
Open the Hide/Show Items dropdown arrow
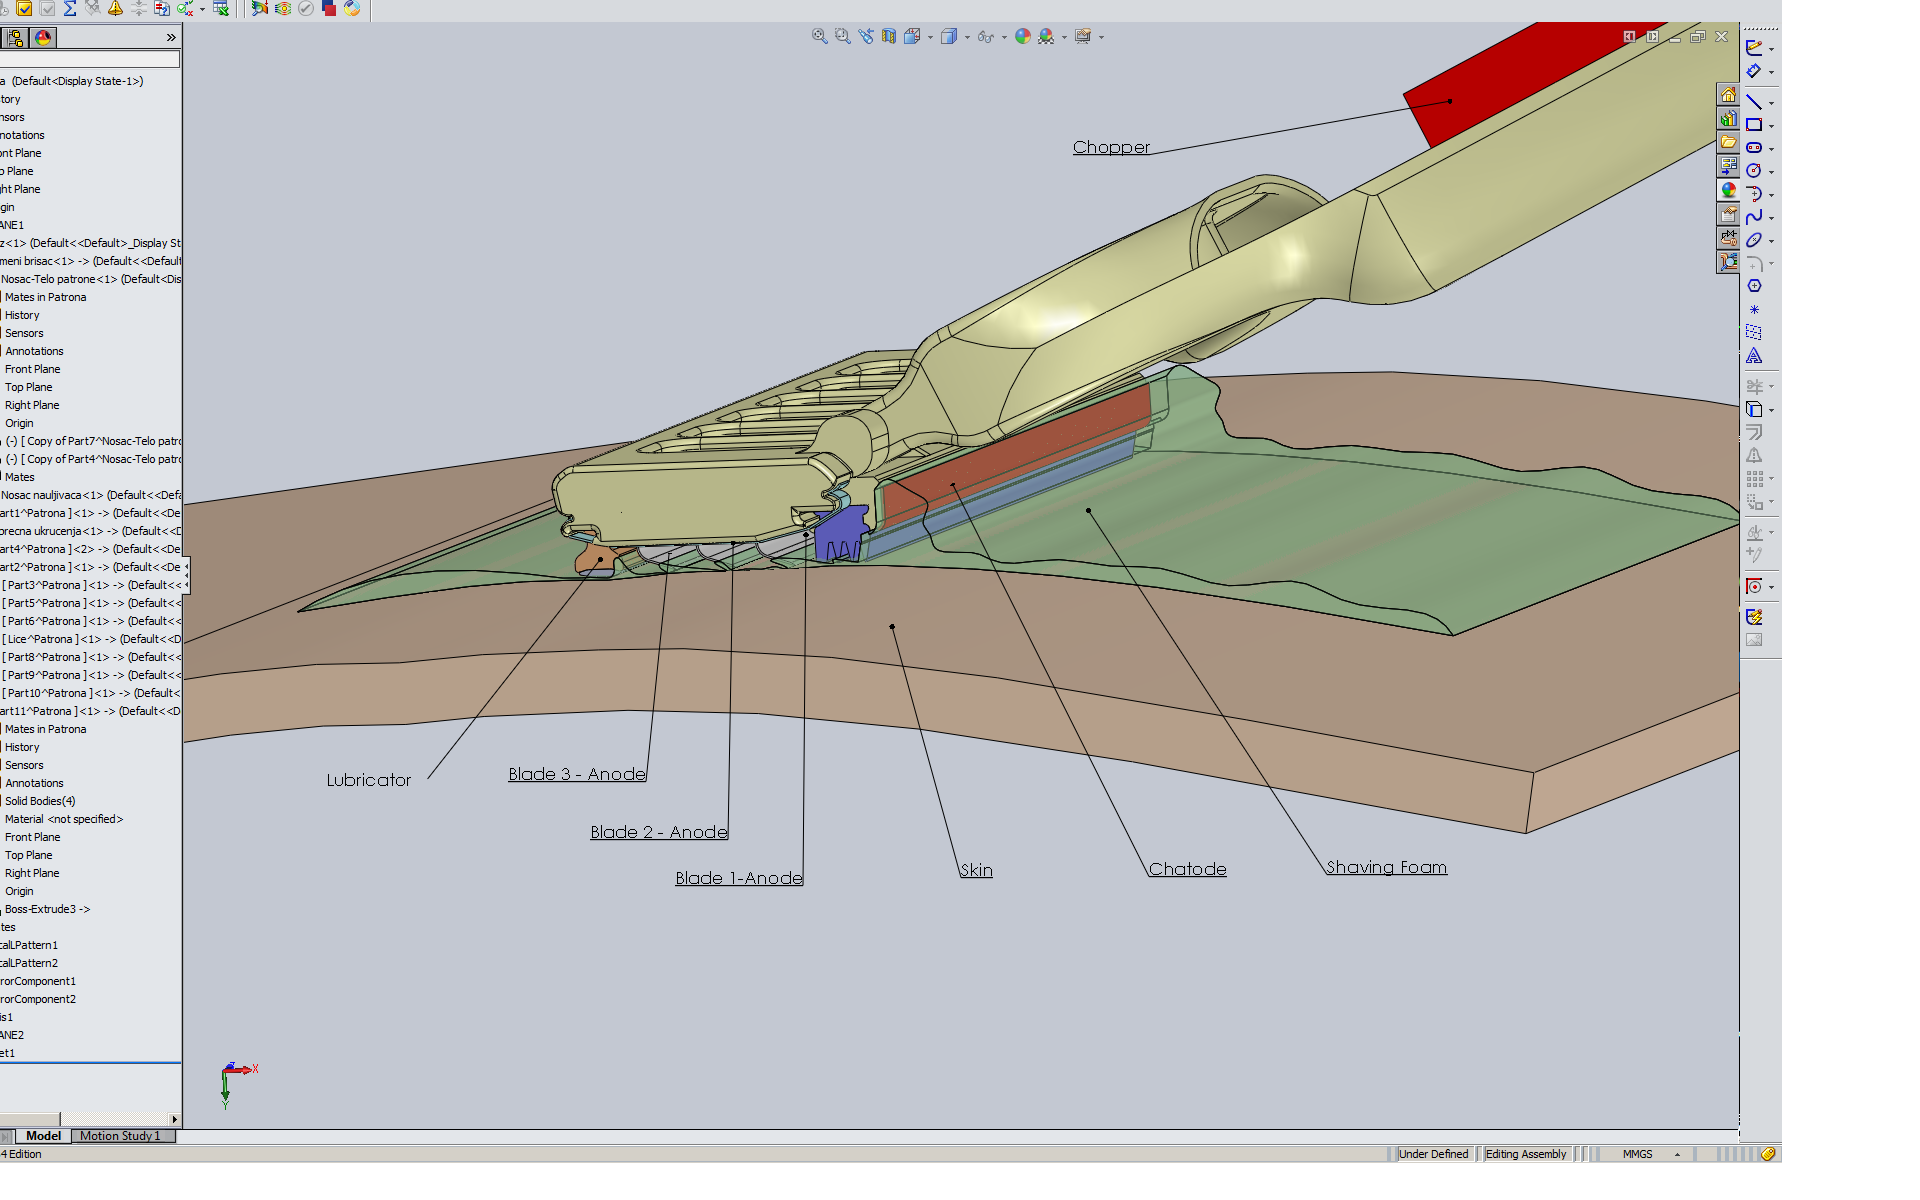coord(1003,37)
